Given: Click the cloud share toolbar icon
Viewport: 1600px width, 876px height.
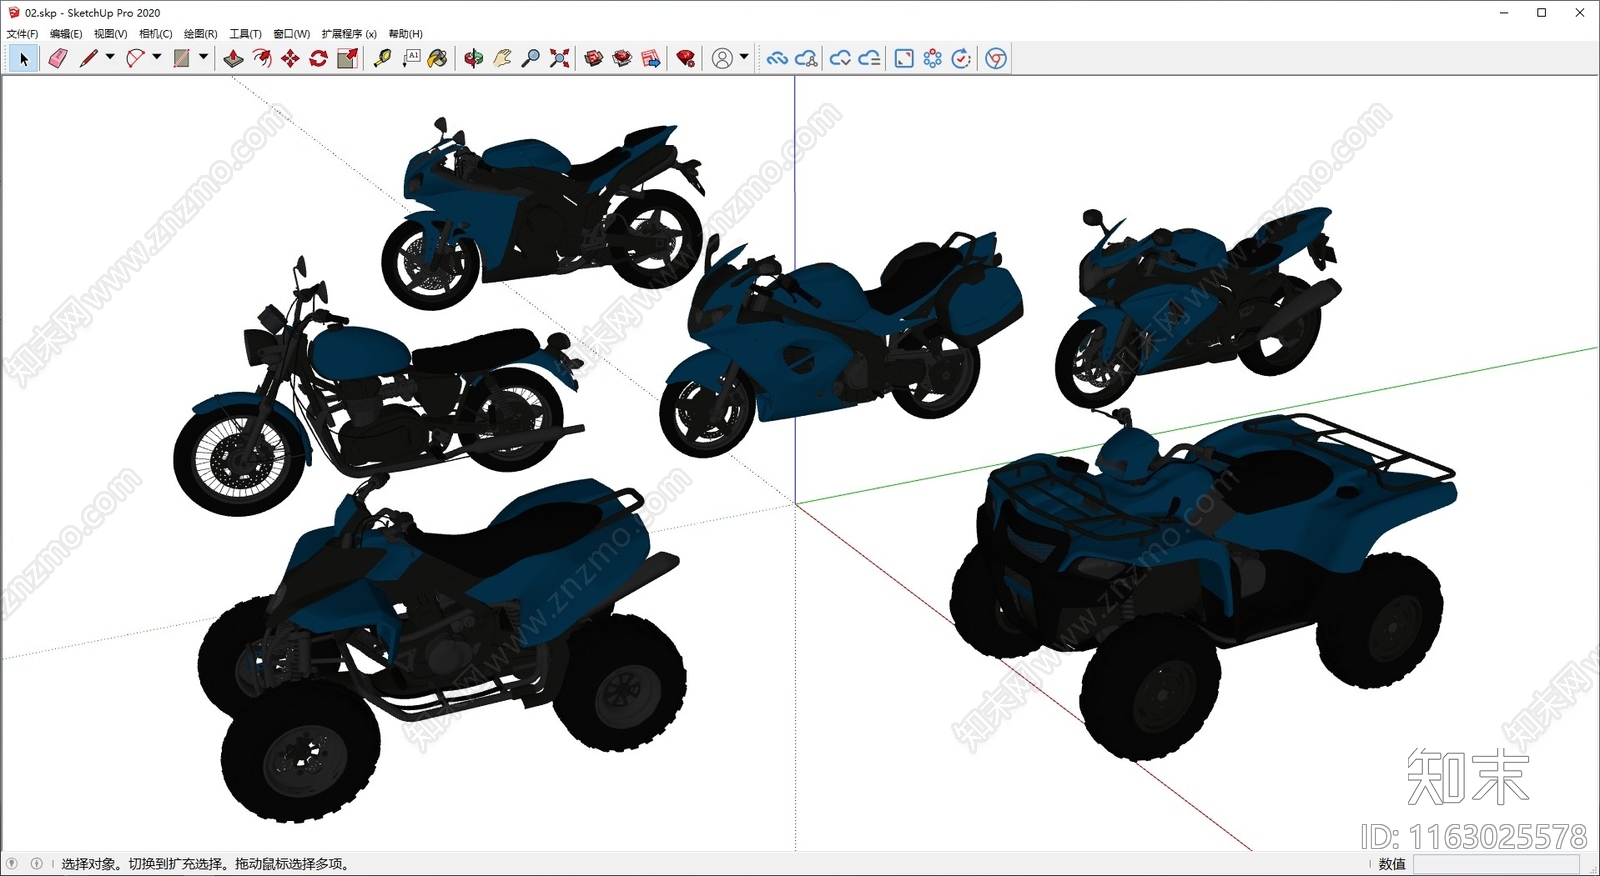Looking at the screenshot, I should tap(806, 59).
